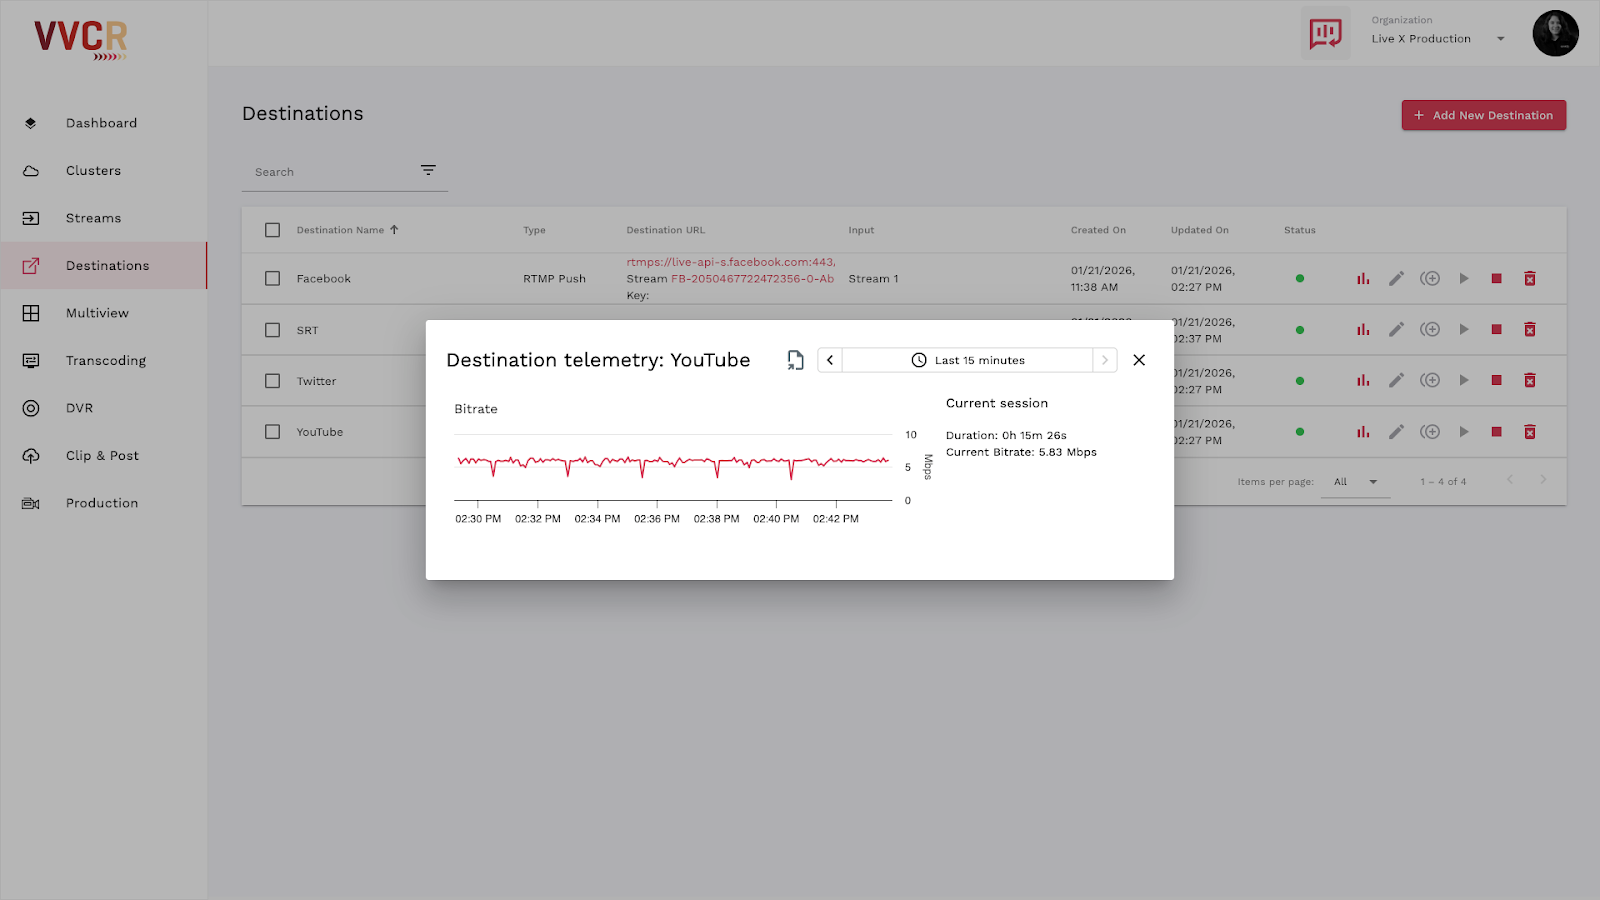Check the checkbox on the YouTube row

[x=272, y=431]
